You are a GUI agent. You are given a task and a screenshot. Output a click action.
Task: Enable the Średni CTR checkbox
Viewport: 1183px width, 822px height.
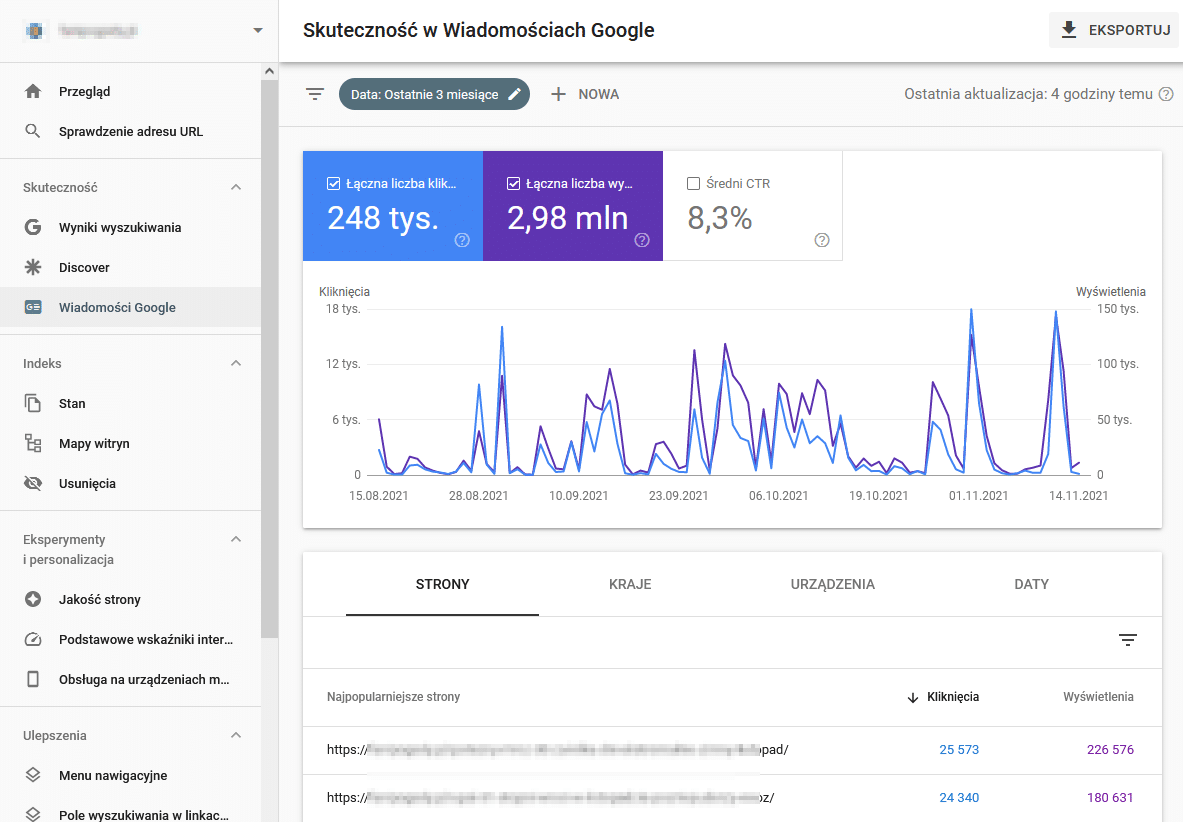[x=693, y=183]
